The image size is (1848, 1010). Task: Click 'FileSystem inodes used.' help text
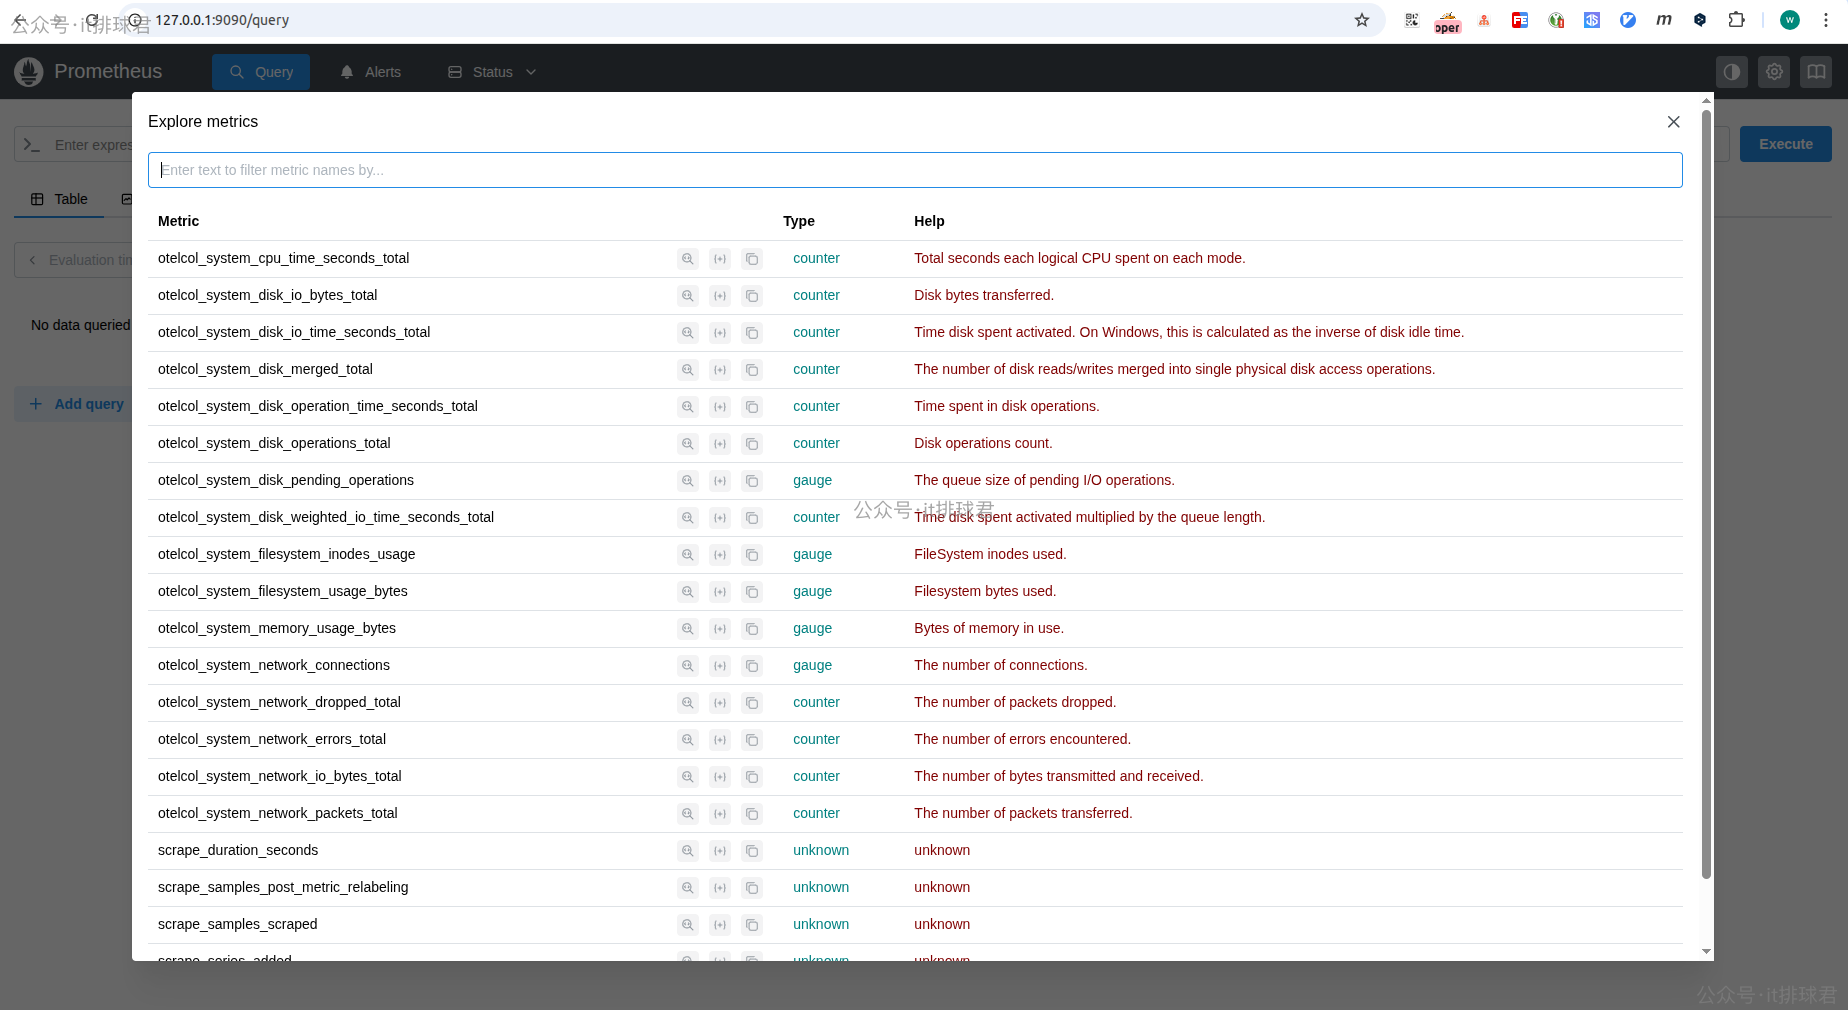pyautogui.click(x=990, y=554)
